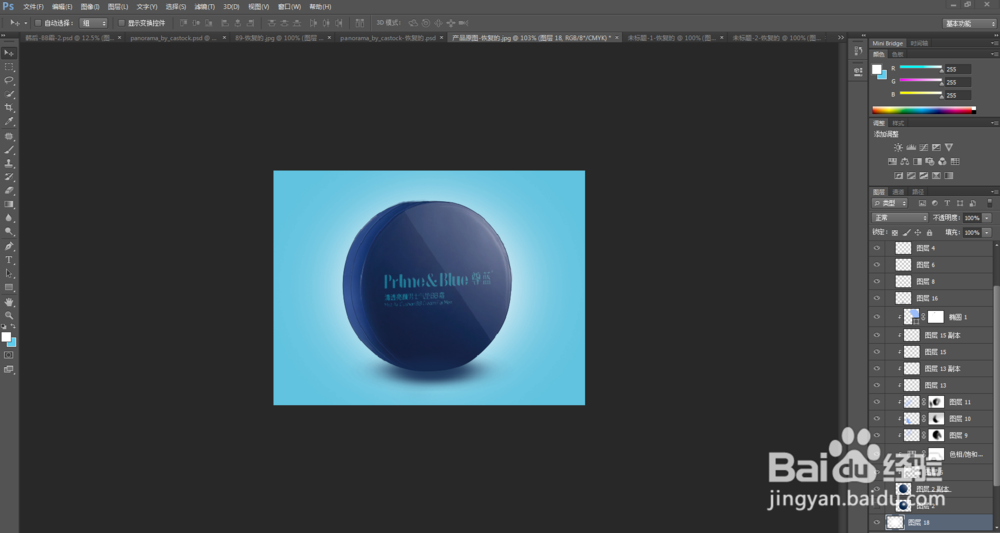The width and height of the screenshot is (1000, 533).
Task: Toggle the layer filter on/off switch
Action: (x=990, y=203)
